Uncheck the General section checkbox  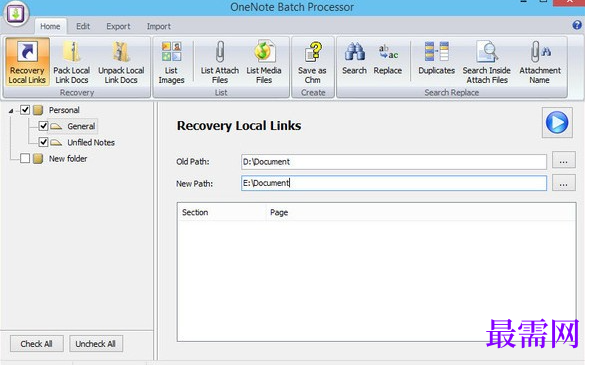point(43,126)
